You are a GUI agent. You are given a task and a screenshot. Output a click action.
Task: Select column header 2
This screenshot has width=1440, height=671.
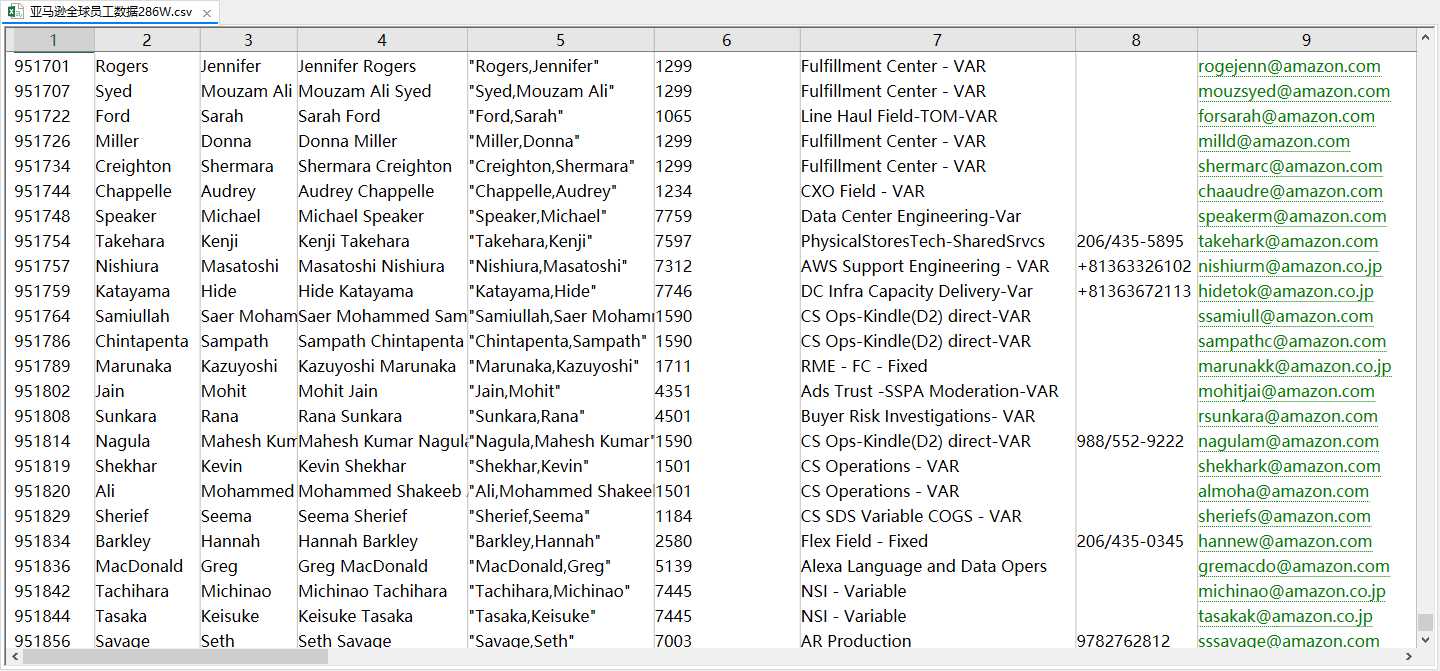coord(147,40)
